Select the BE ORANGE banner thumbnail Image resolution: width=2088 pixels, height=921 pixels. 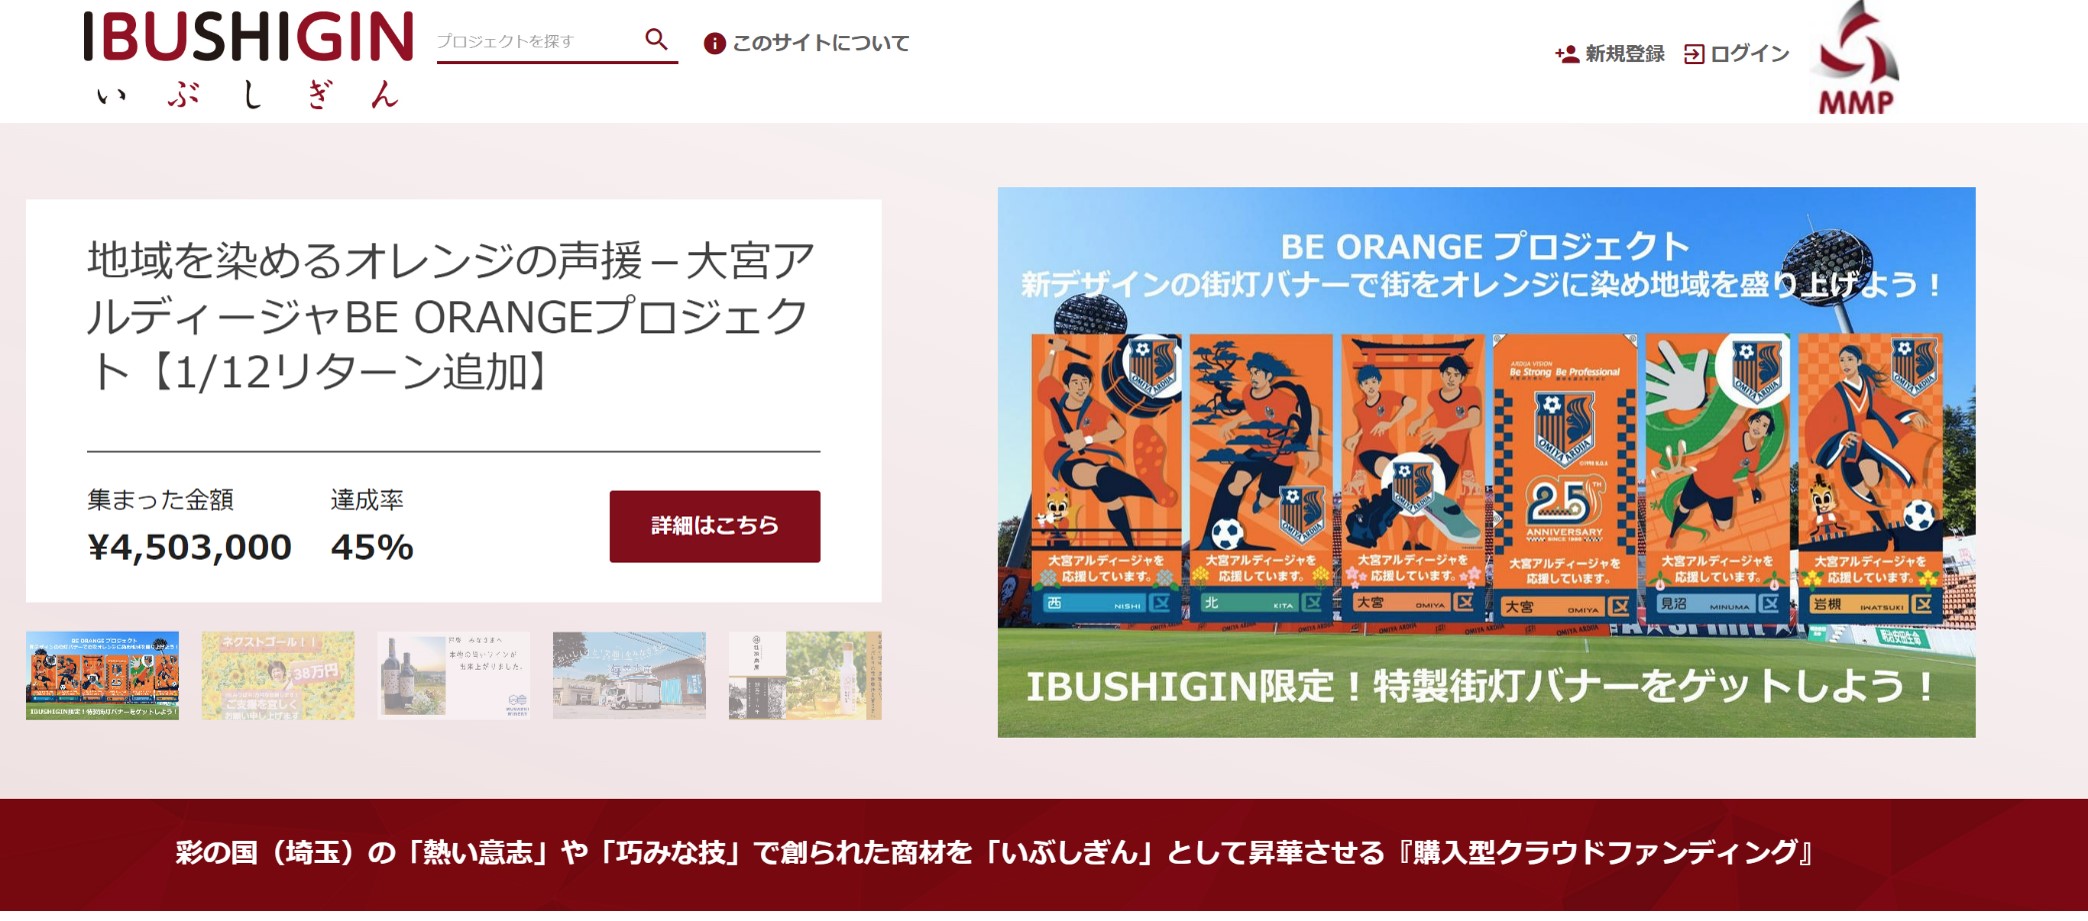103,675
